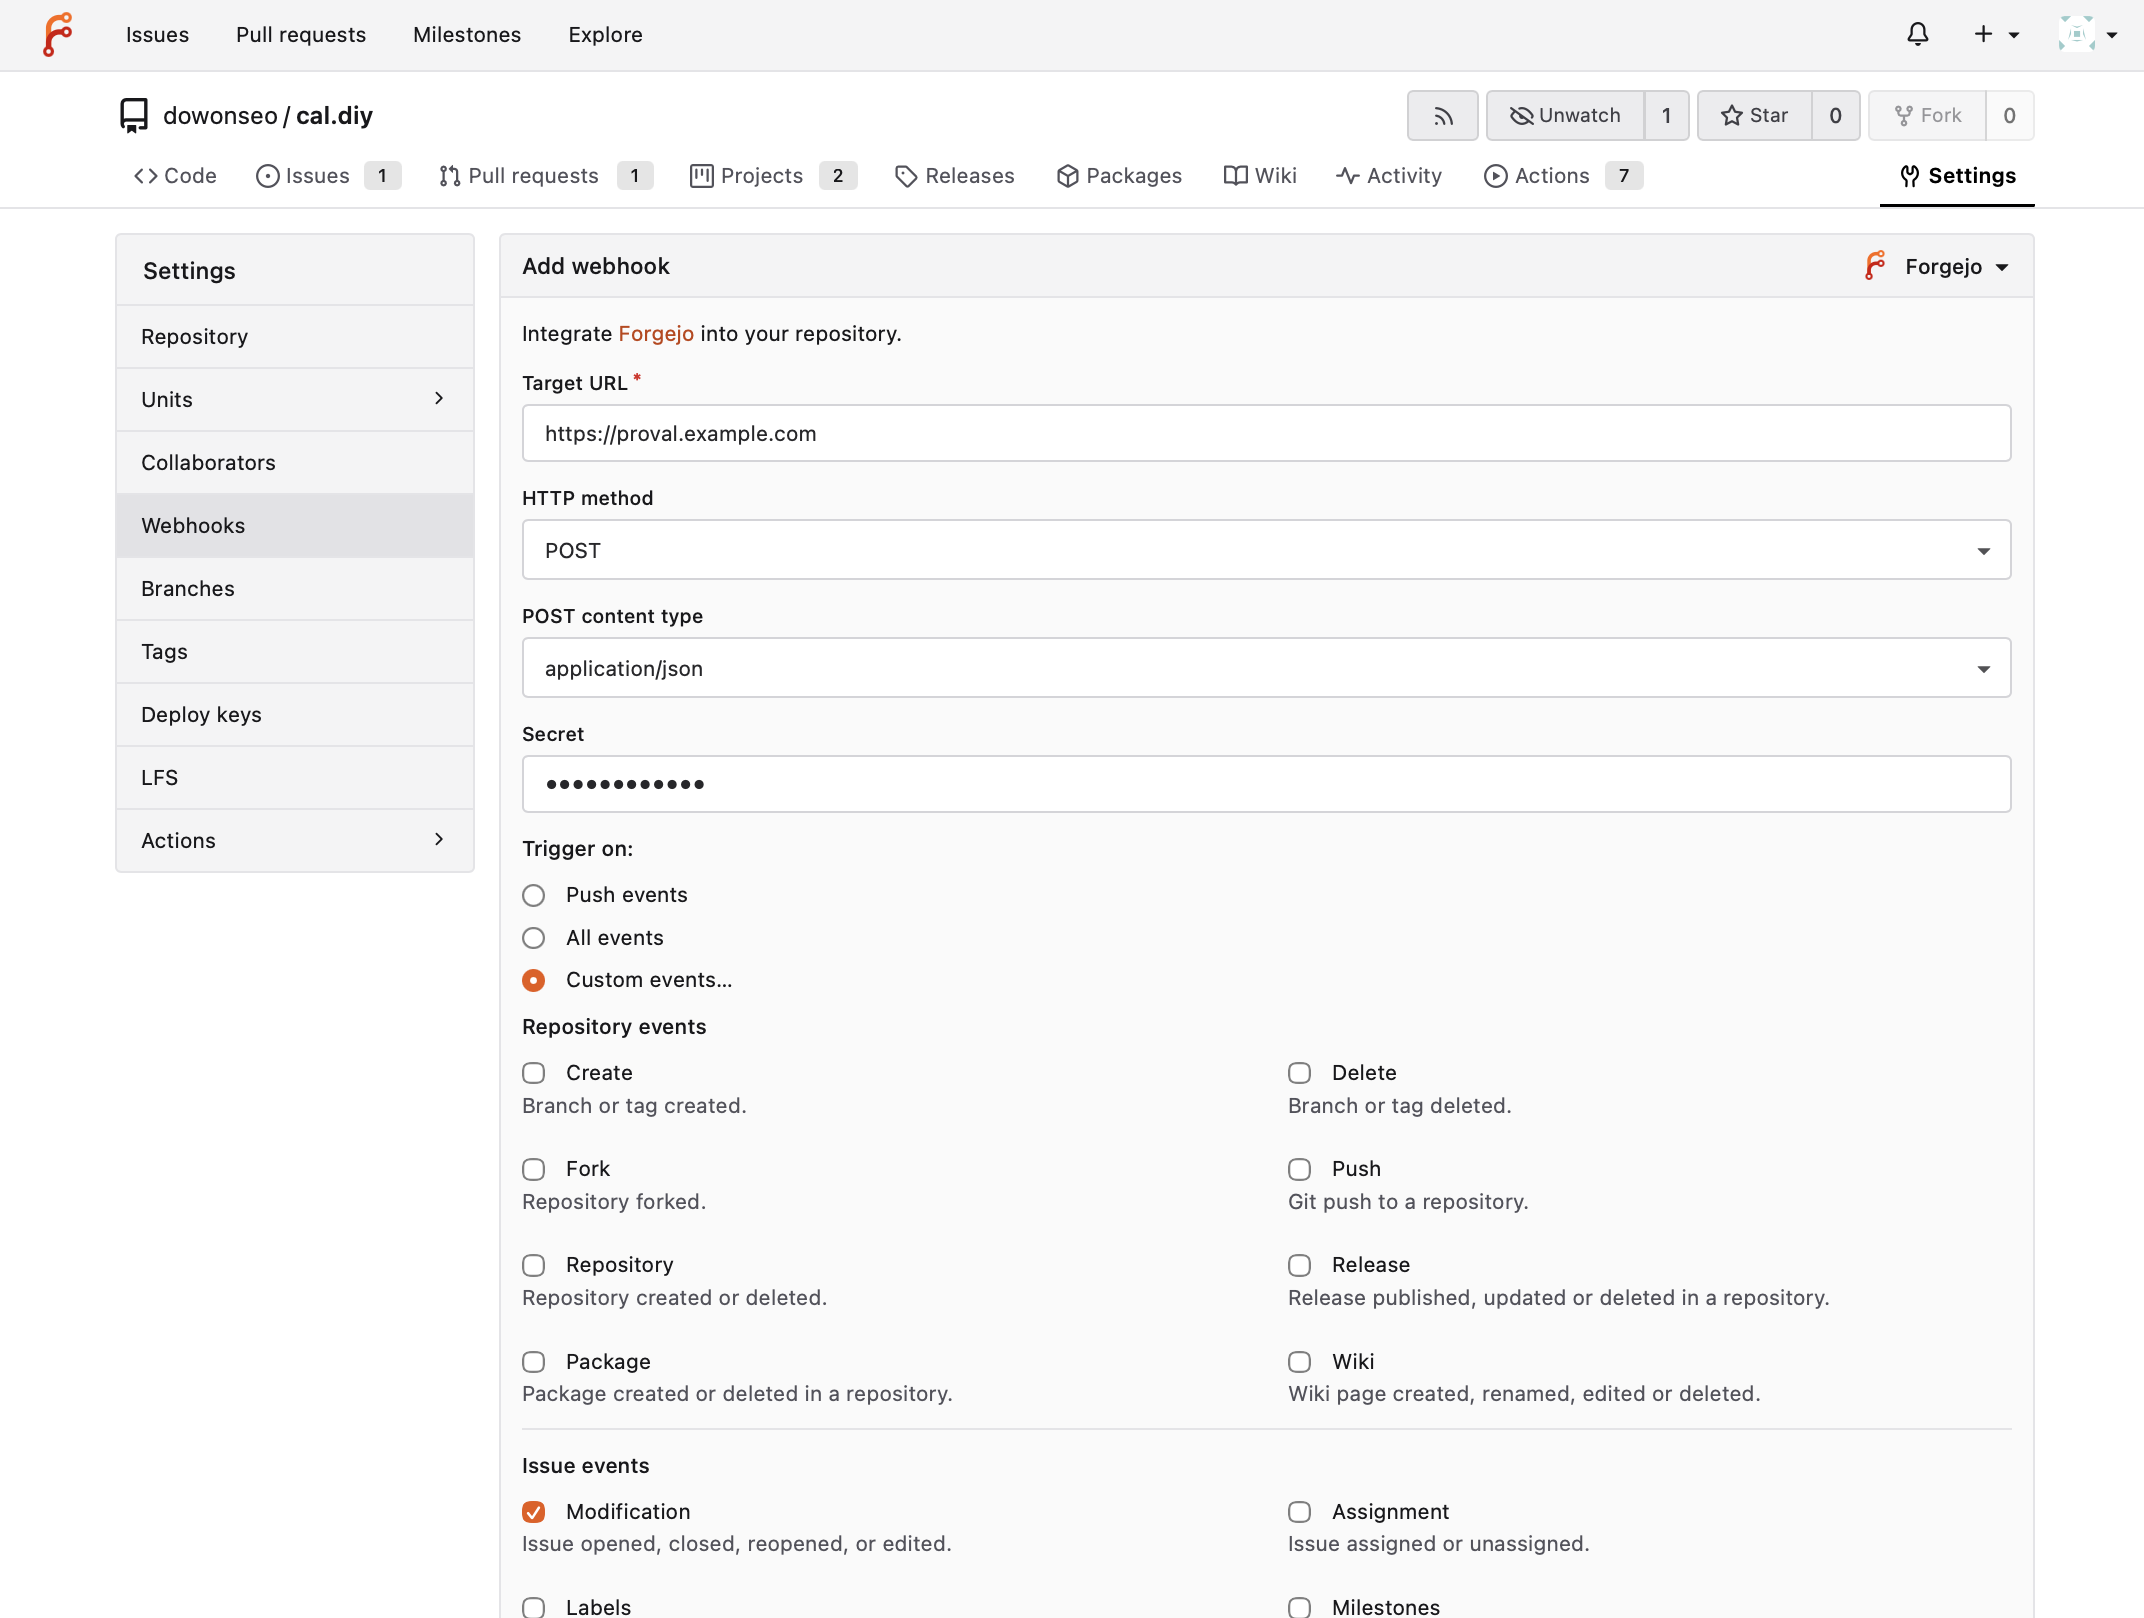Image resolution: width=2144 pixels, height=1618 pixels.
Task: Open Issues in the top navigation
Action: point(157,35)
